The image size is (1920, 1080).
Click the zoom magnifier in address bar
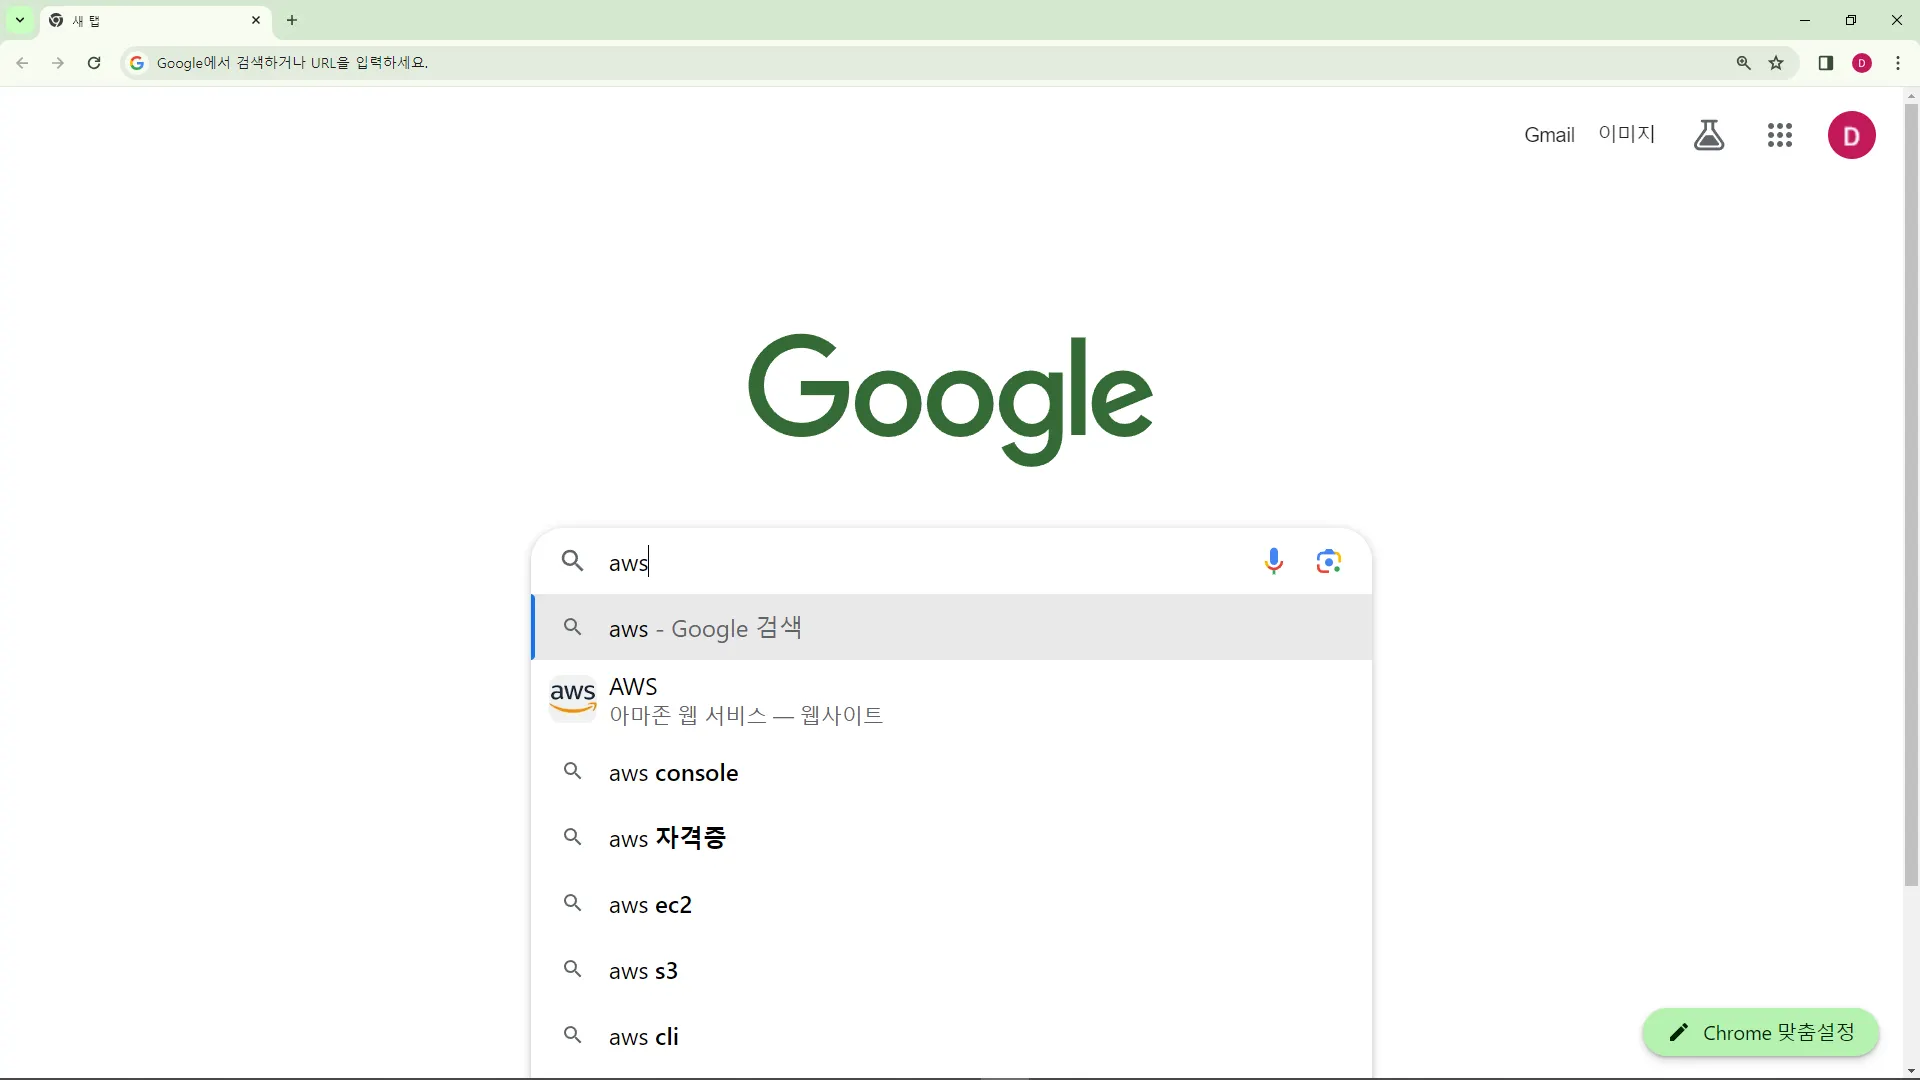[x=1743, y=63]
